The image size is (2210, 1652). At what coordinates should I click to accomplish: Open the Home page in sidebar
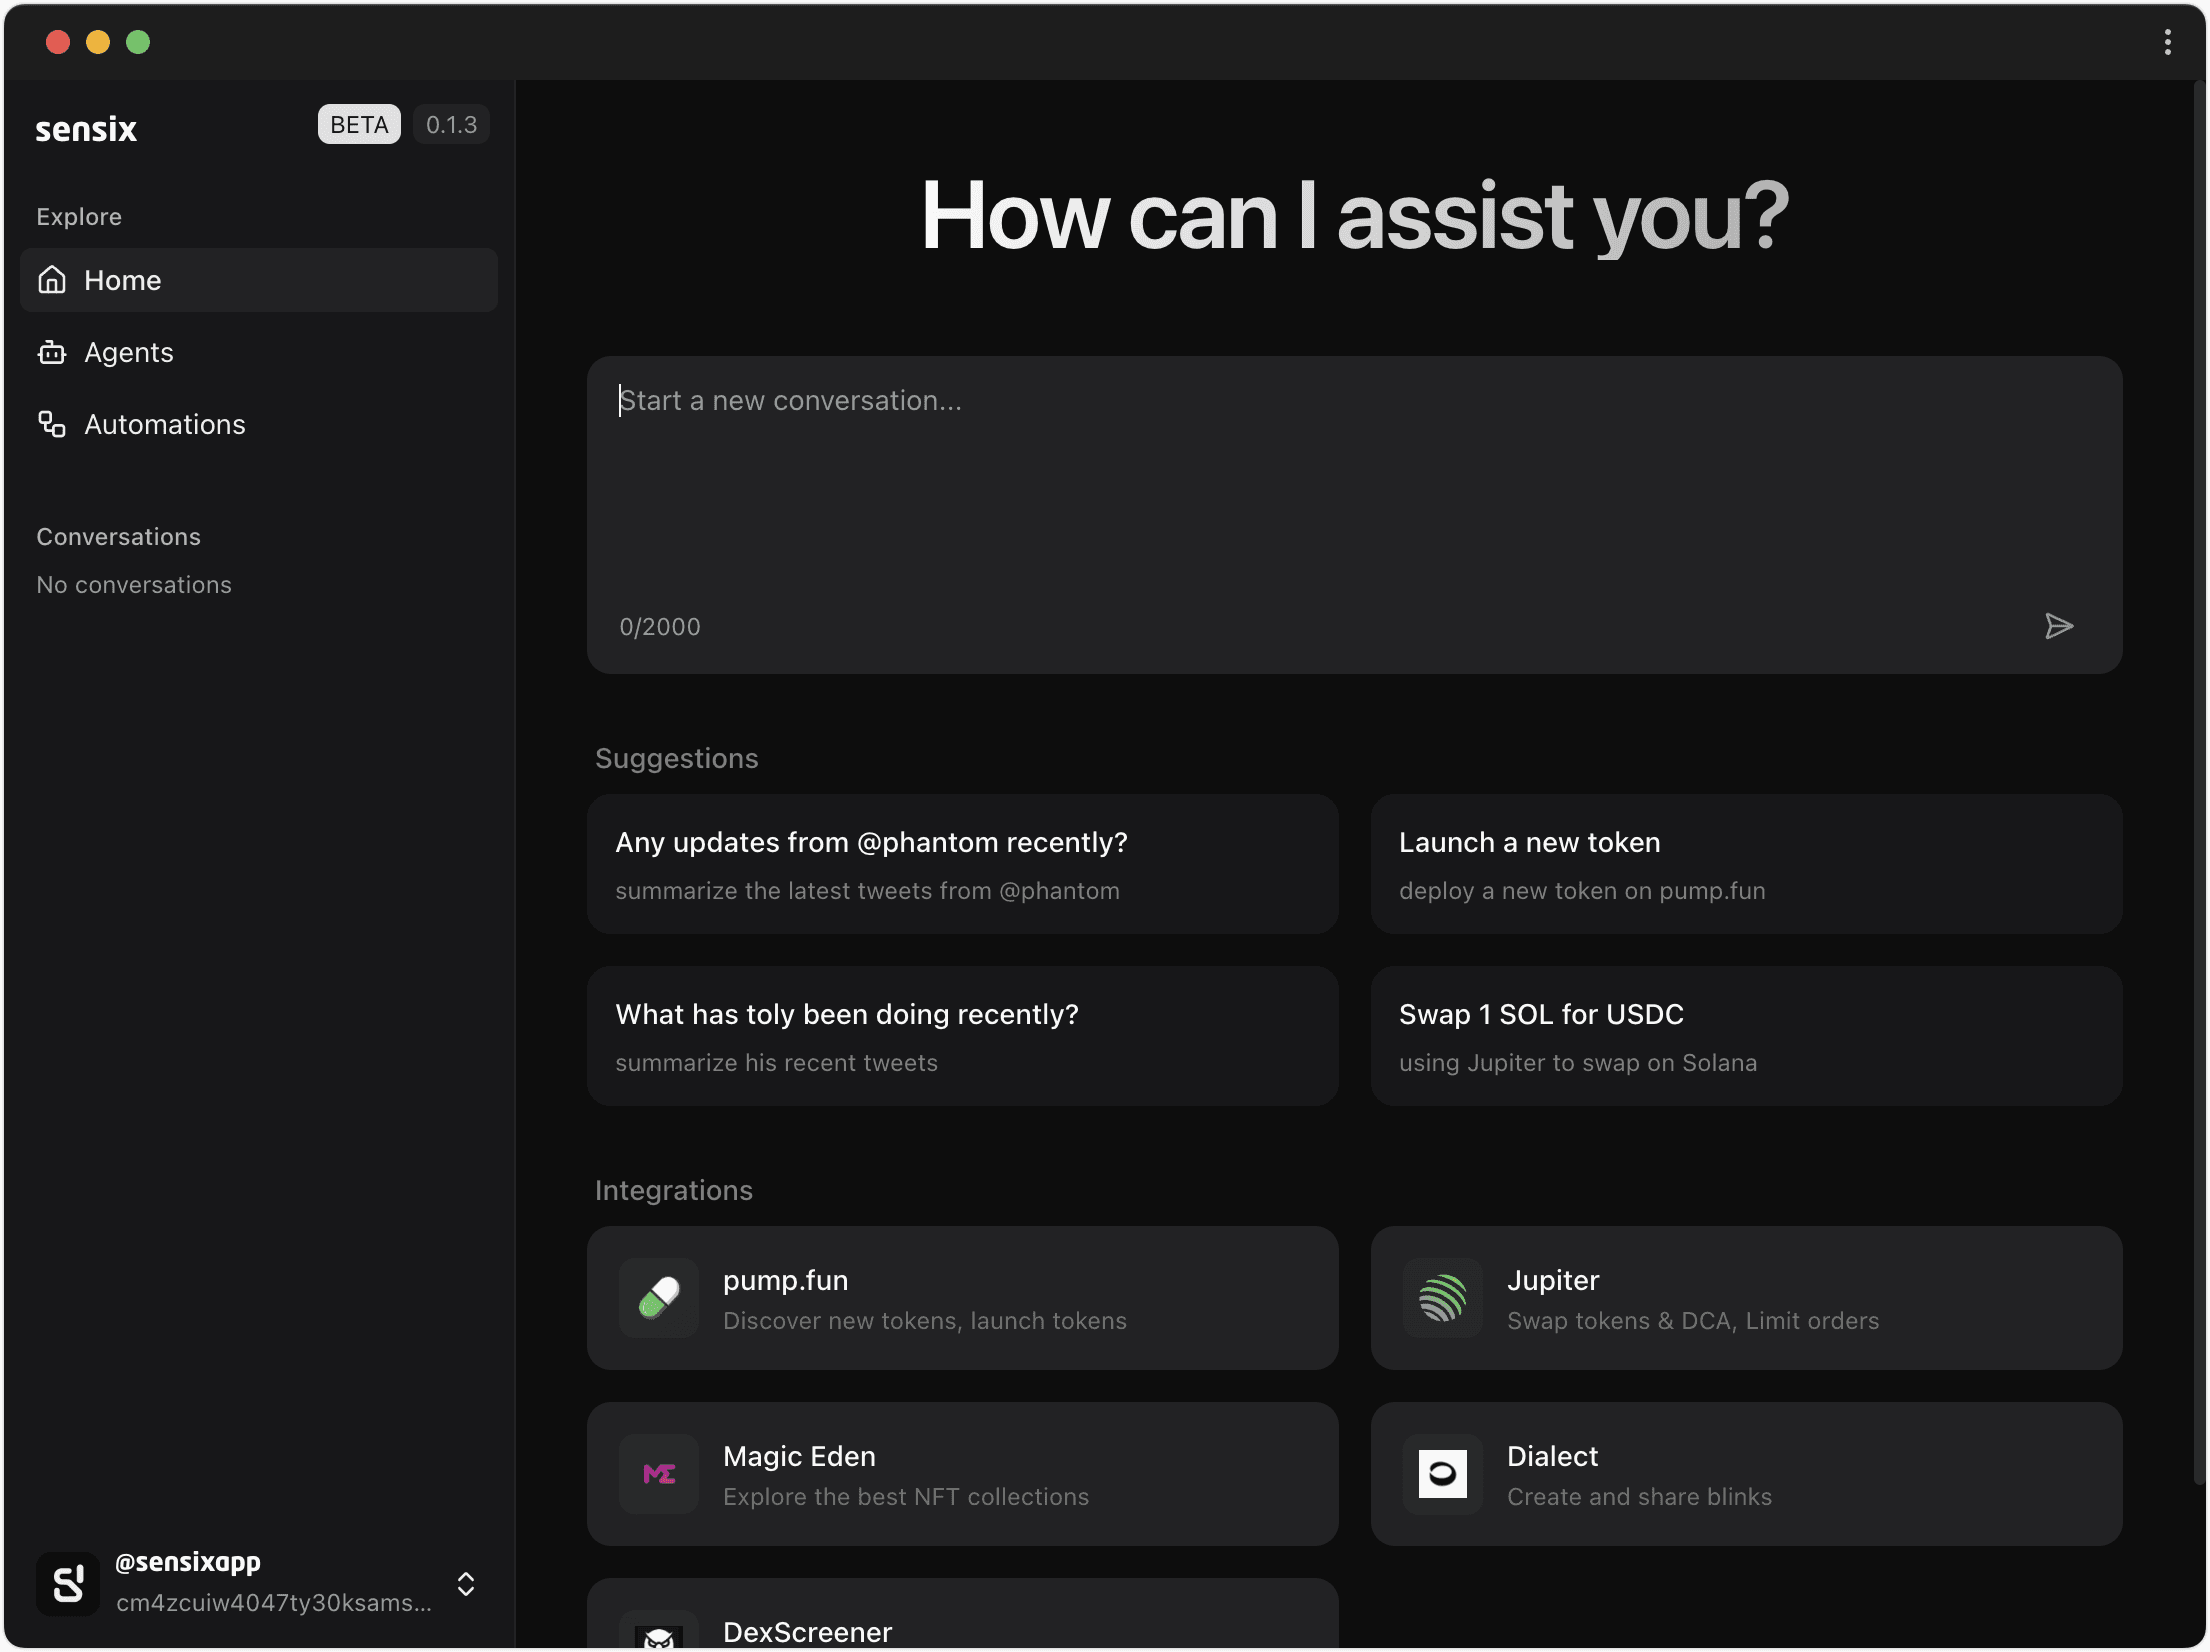click(x=258, y=280)
